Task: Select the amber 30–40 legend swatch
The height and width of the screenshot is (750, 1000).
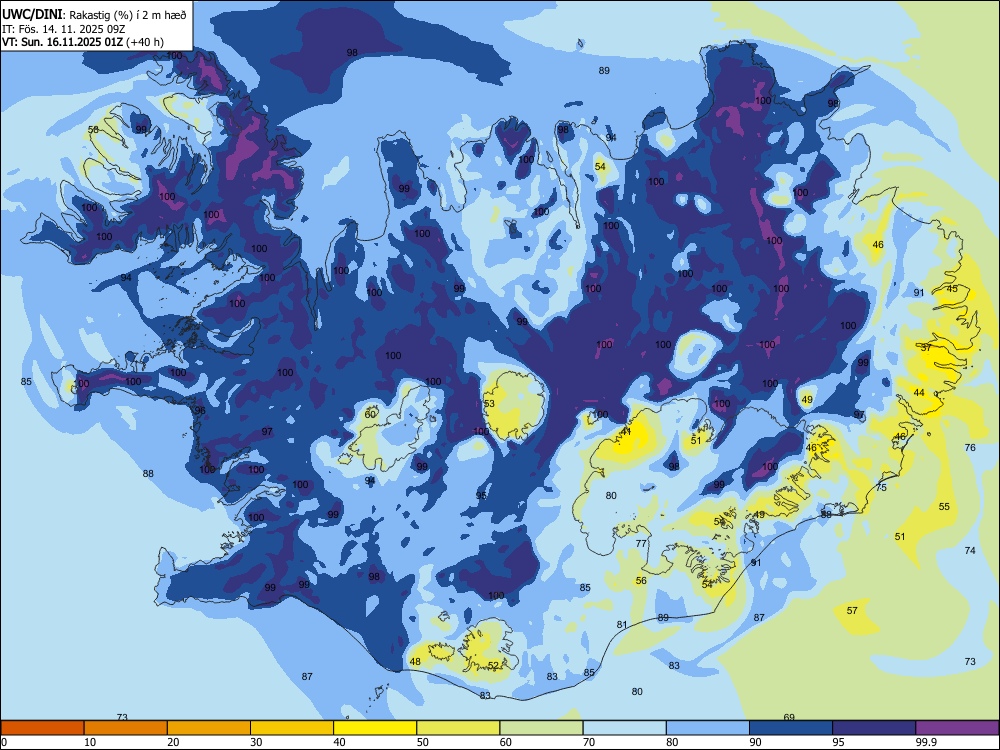Action: [292, 728]
